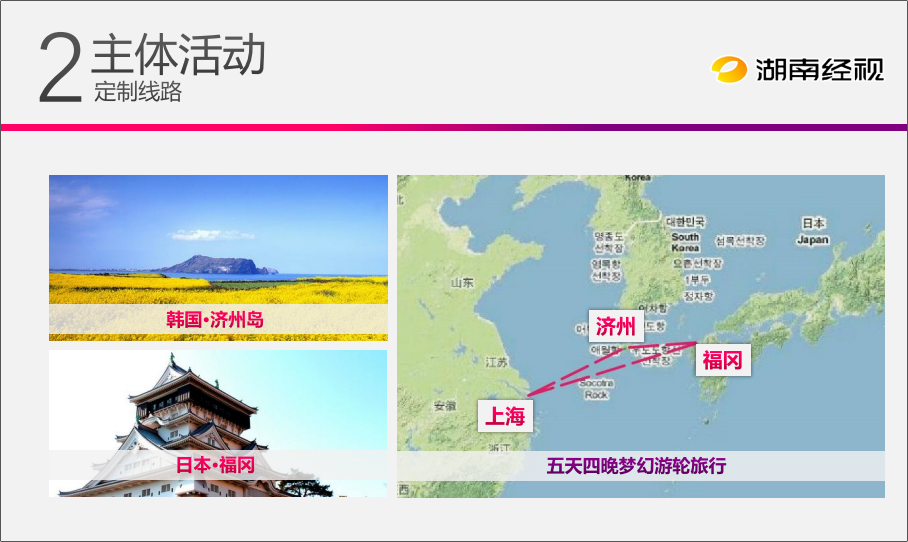908x542 pixels.
Task: Select the 福冈 marker on the map
Action: pos(722,360)
